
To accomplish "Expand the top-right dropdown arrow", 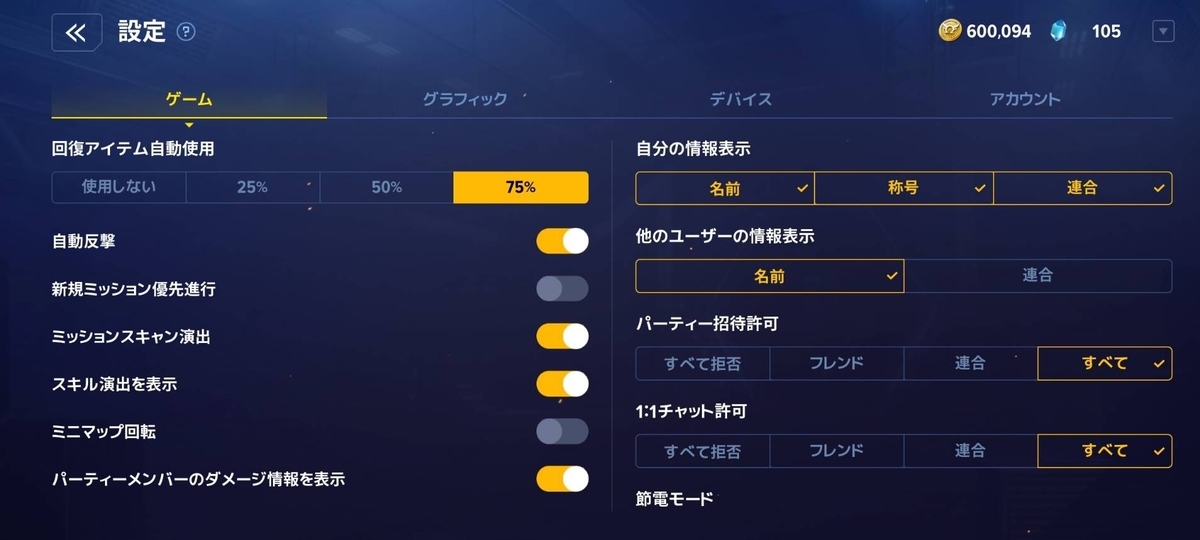I will point(1163,32).
